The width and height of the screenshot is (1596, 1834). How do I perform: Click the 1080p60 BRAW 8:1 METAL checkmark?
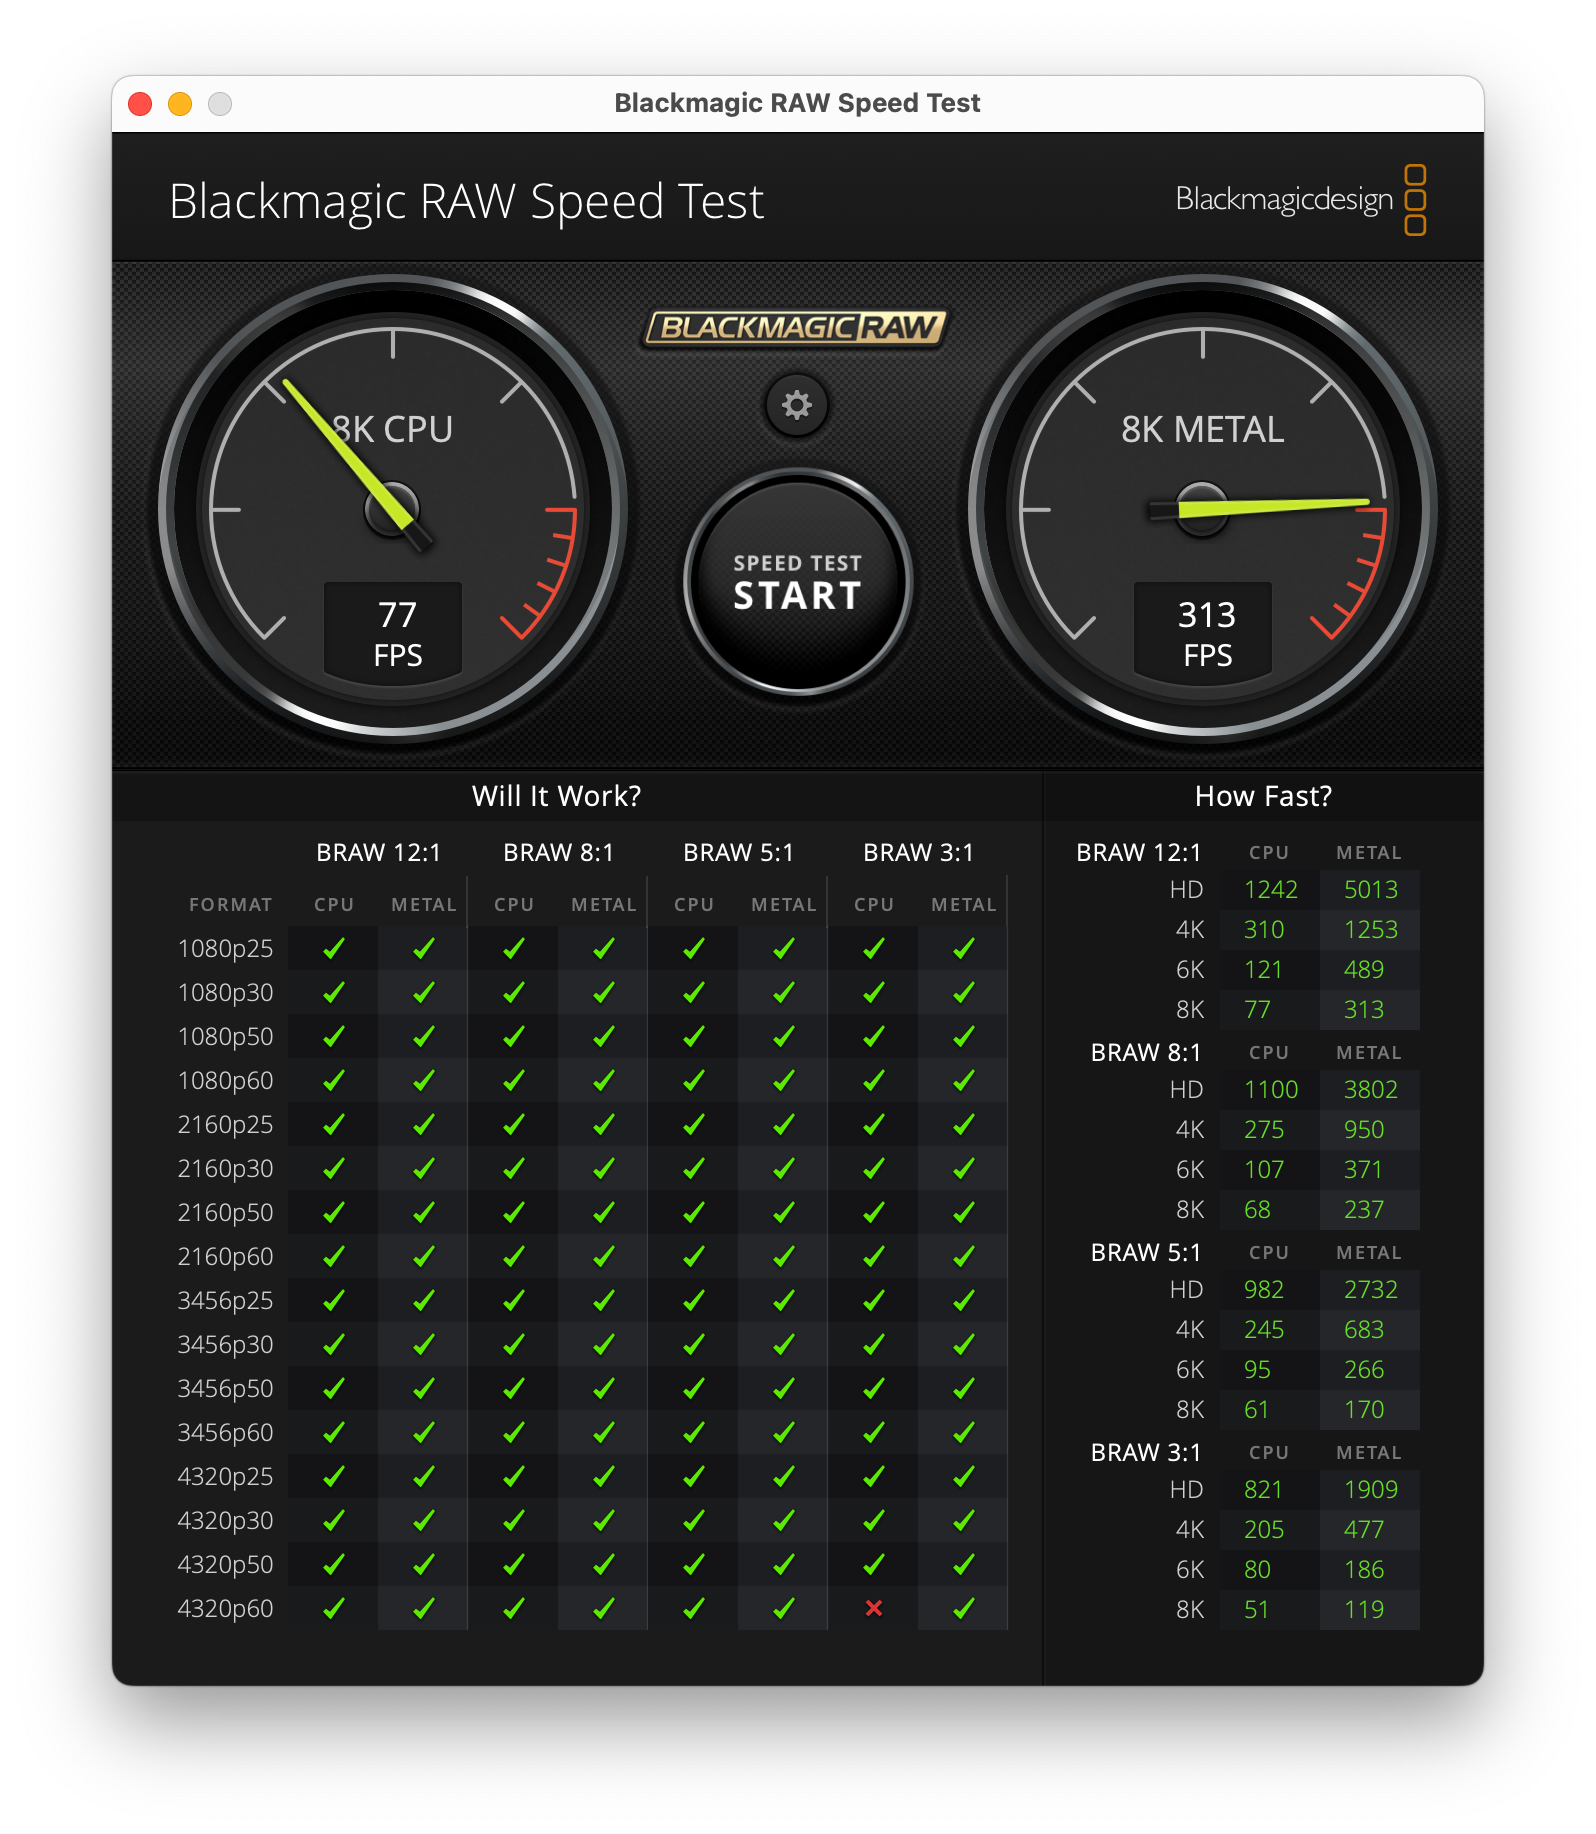pos(604,1080)
